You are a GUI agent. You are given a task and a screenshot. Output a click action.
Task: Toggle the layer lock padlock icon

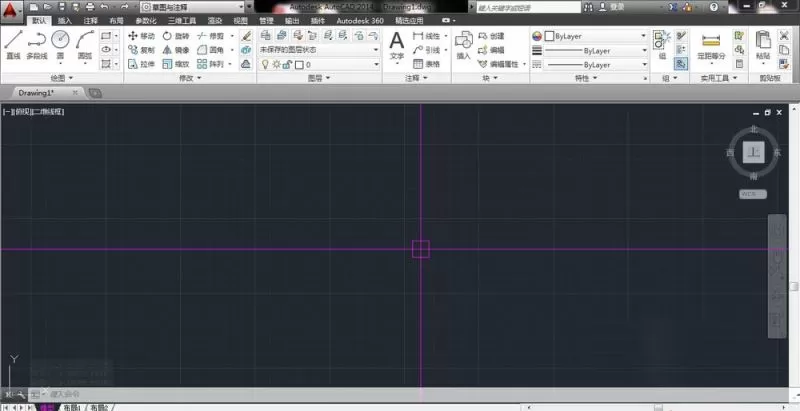click(x=287, y=65)
